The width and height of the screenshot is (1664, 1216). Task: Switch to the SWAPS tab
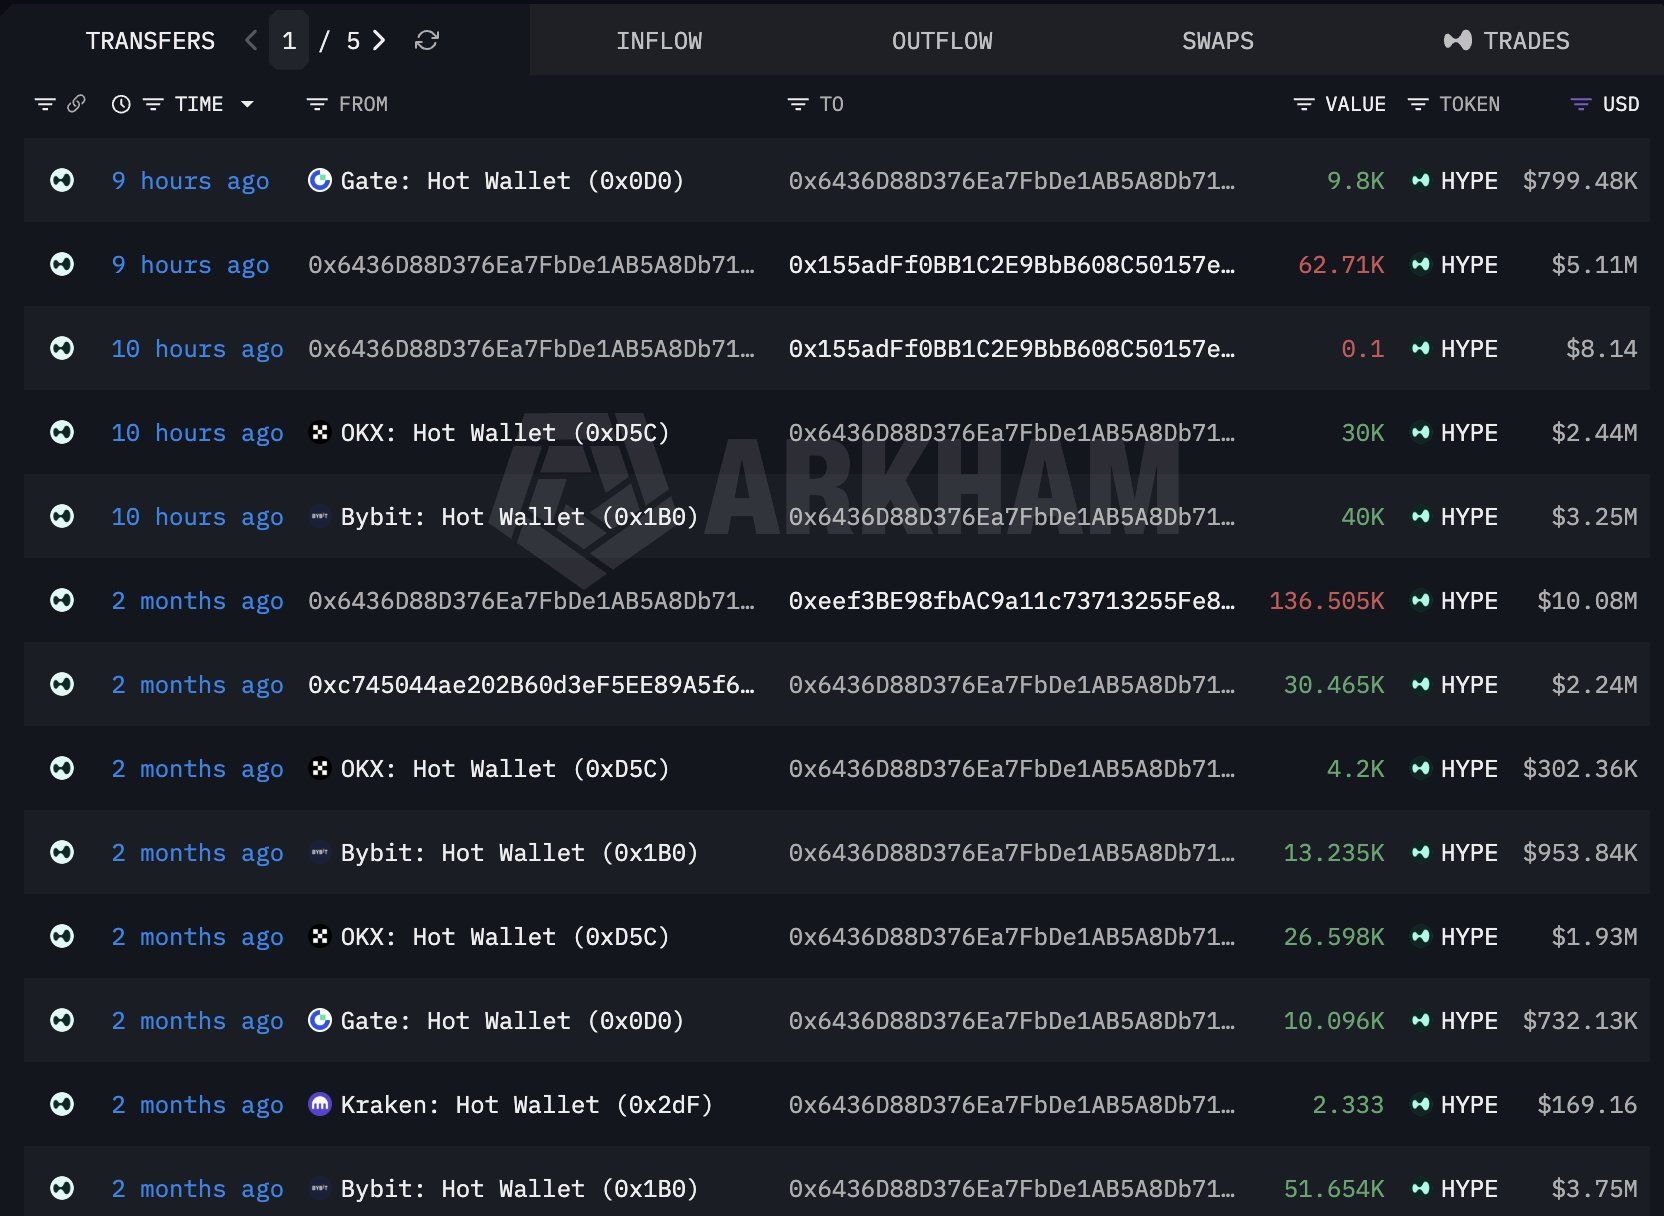1218,41
